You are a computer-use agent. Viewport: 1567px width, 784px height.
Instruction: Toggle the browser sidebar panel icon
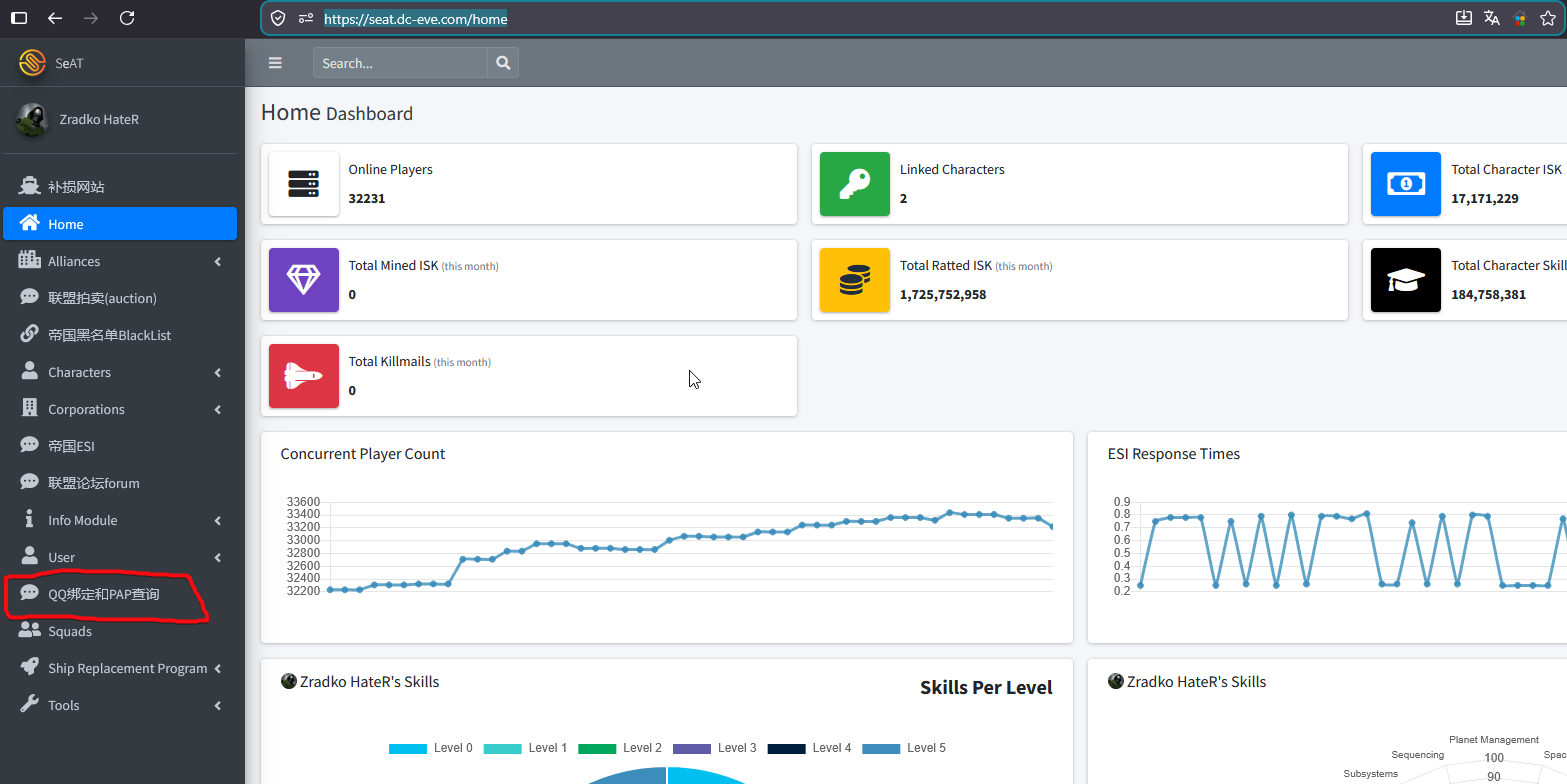pyautogui.click(x=19, y=18)
